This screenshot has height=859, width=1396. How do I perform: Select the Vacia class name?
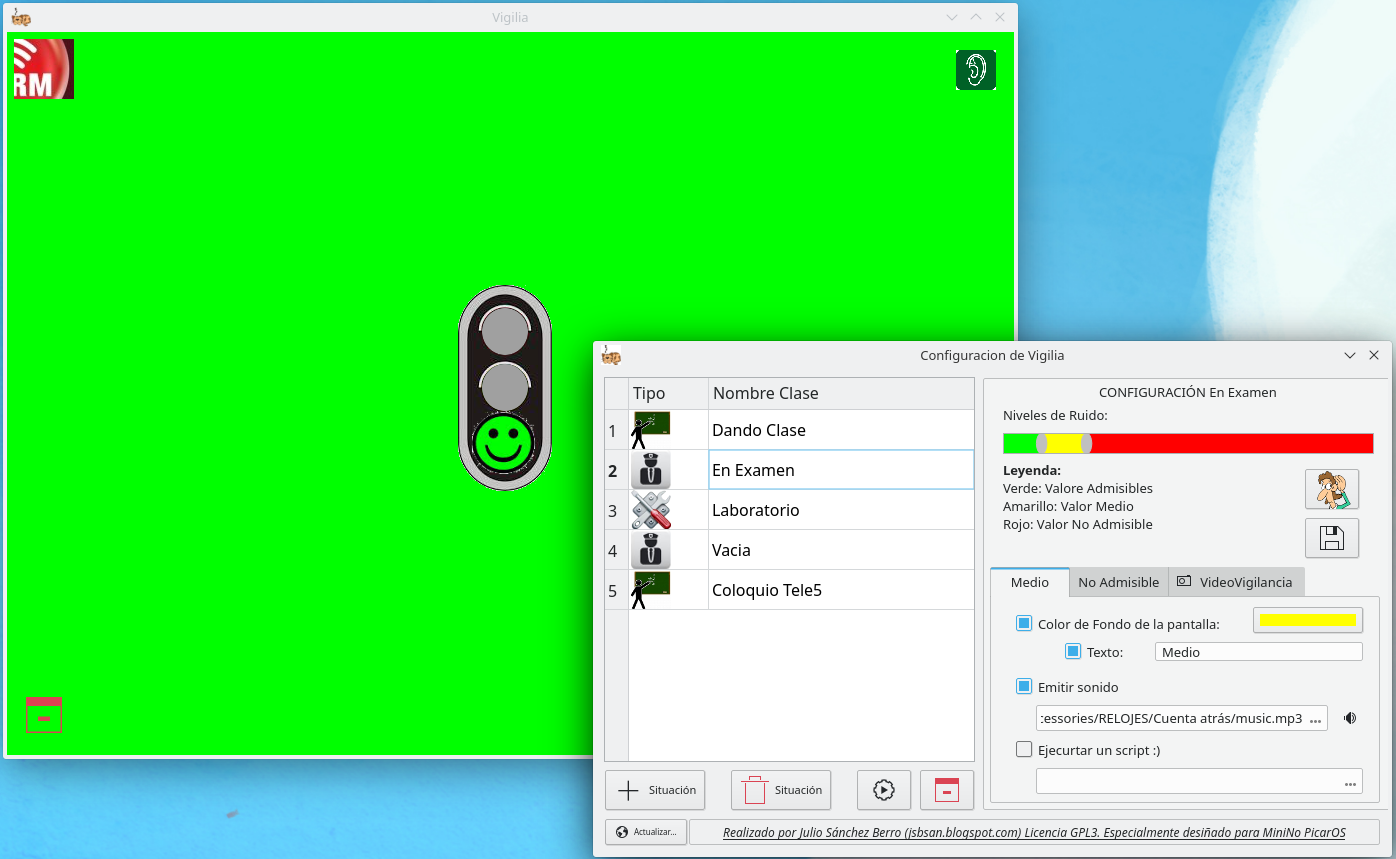(841, 550)
